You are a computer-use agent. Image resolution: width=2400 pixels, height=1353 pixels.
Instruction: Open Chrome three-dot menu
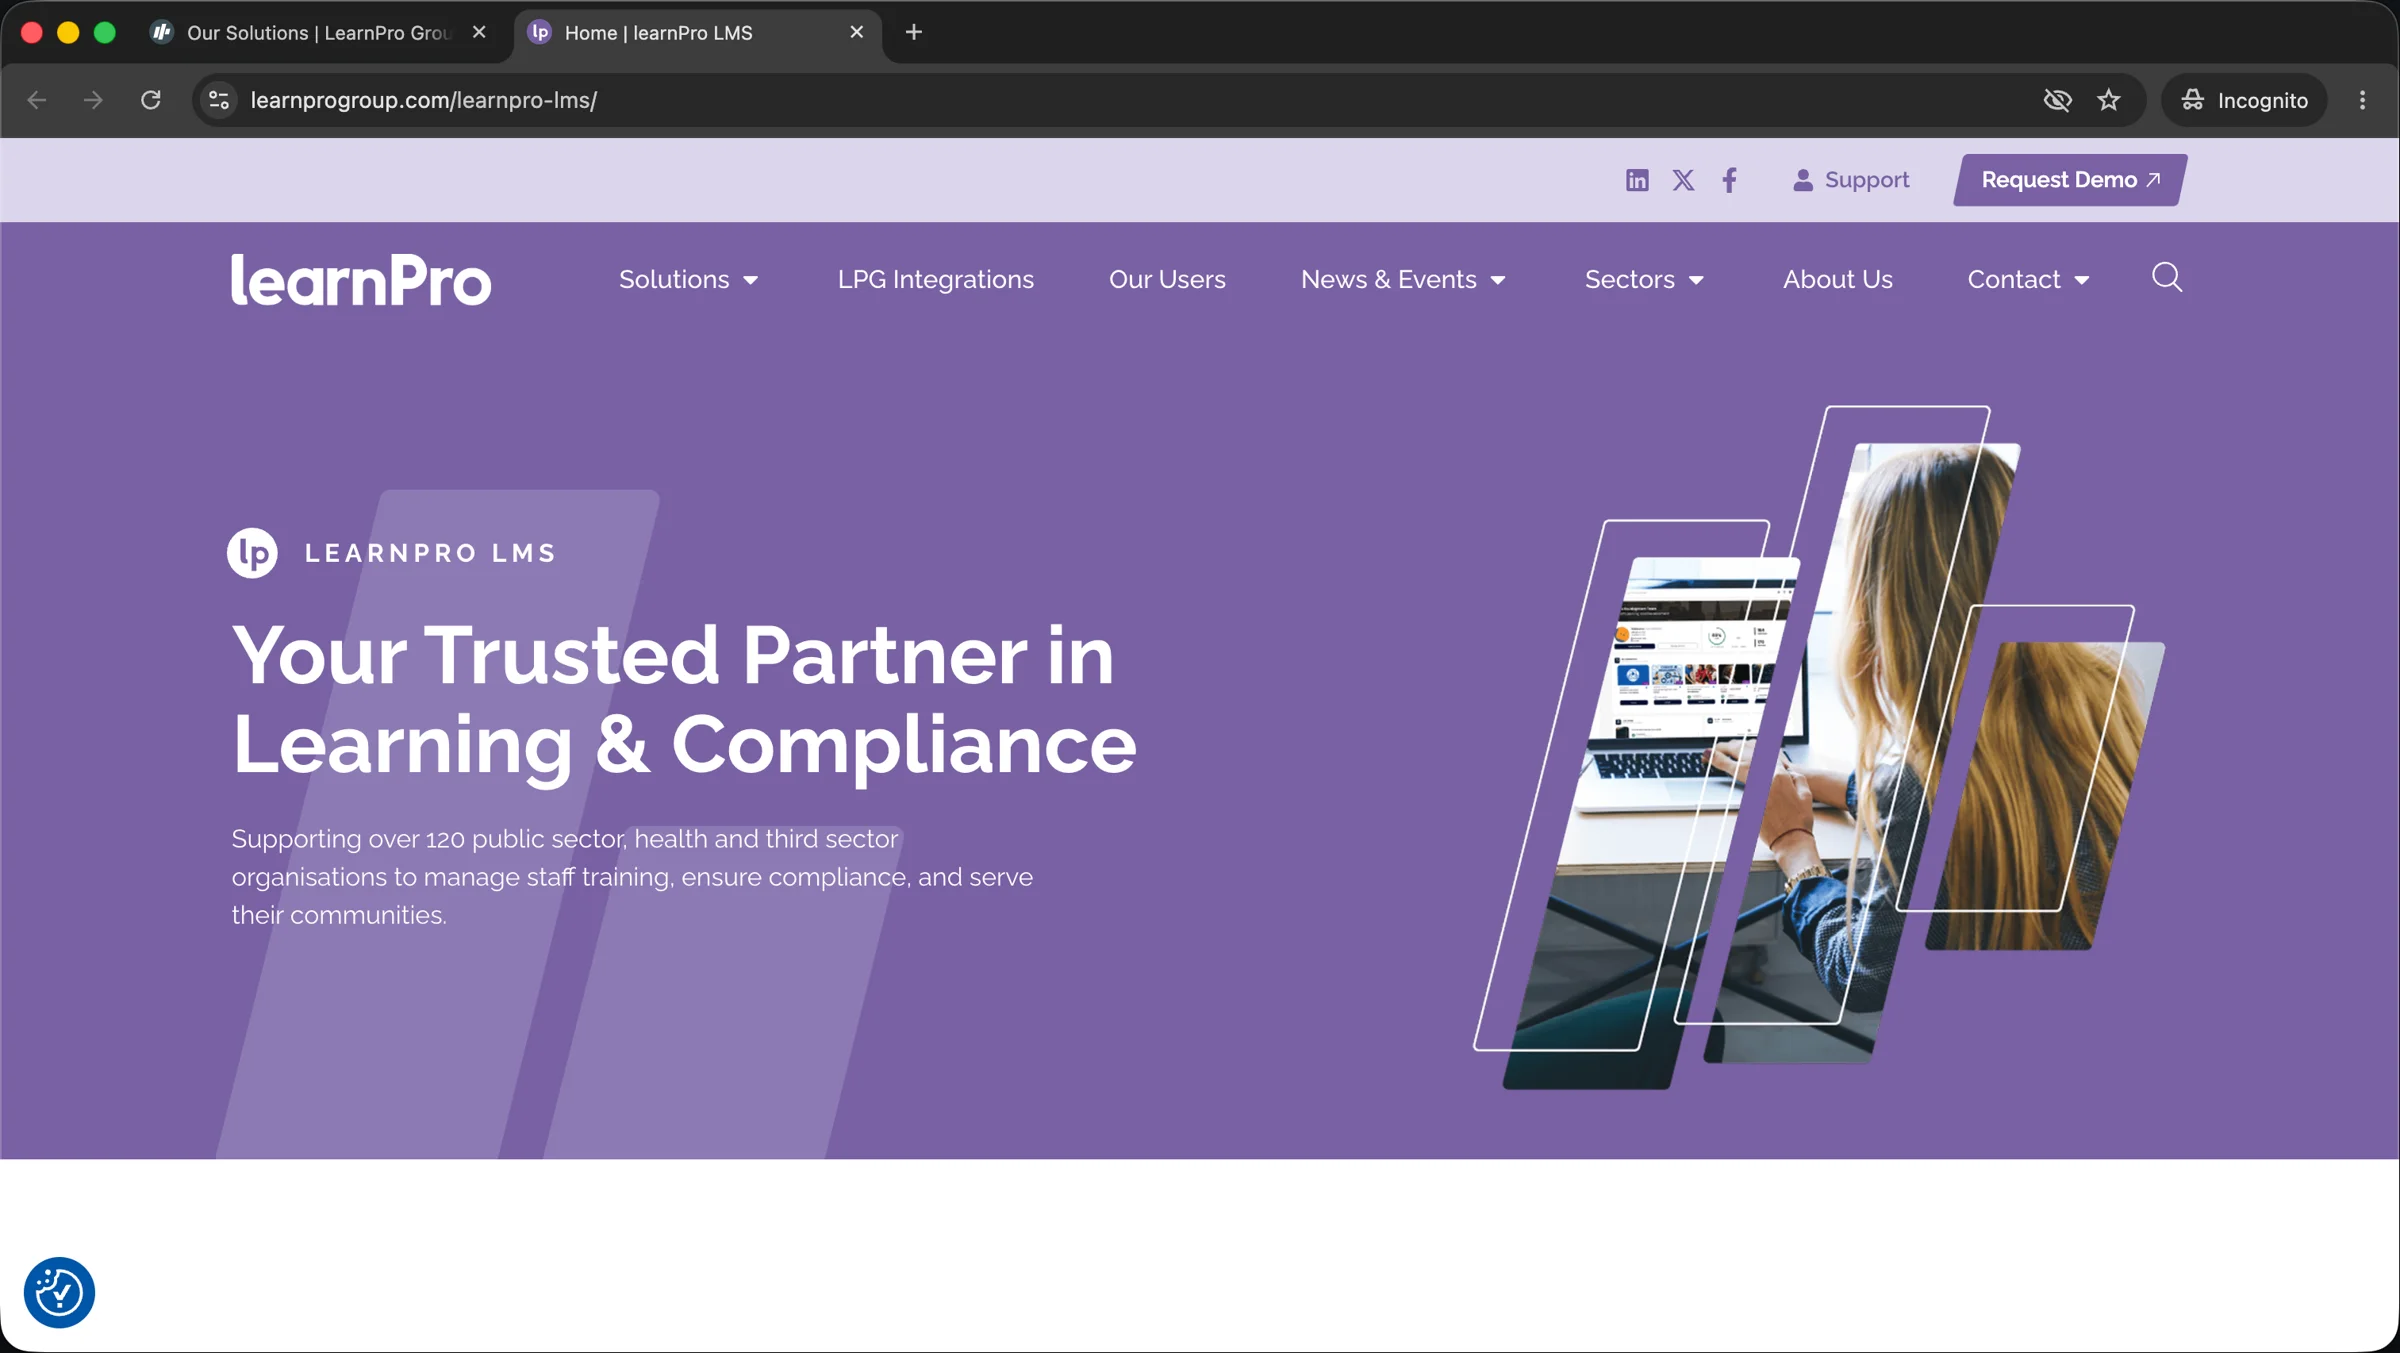tap(2363, 100)
